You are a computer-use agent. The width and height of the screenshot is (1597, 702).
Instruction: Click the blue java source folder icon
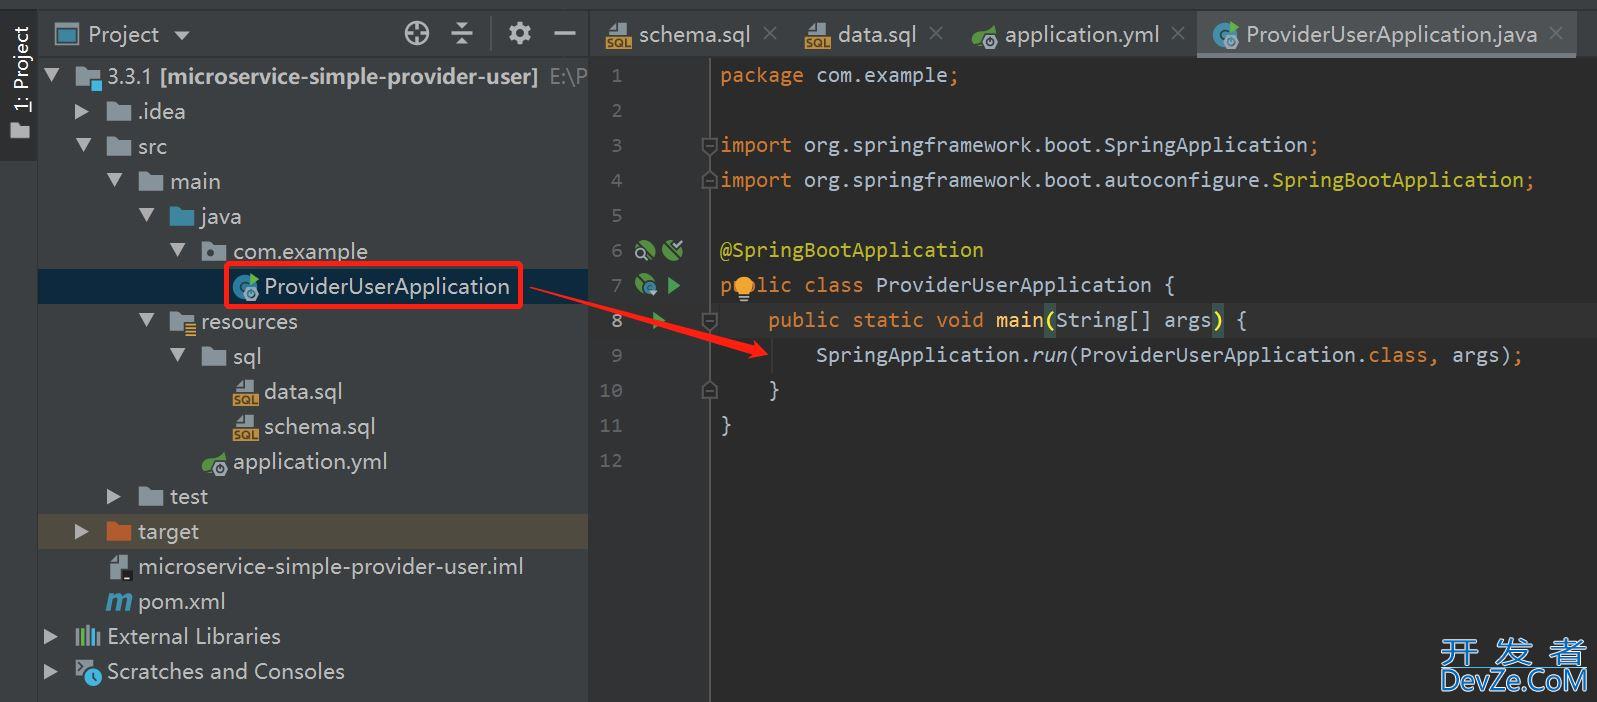point(182,216)
